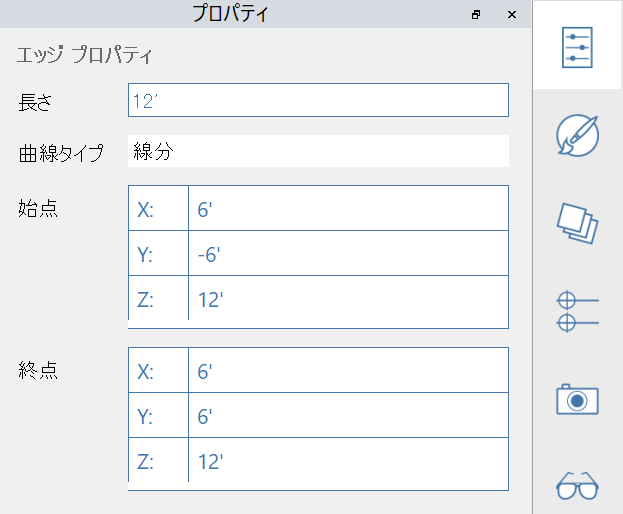The width and height of the screenshot is (623, 514).
Task: Open the Properties panel sliders icon
Action: pos(578,47)
